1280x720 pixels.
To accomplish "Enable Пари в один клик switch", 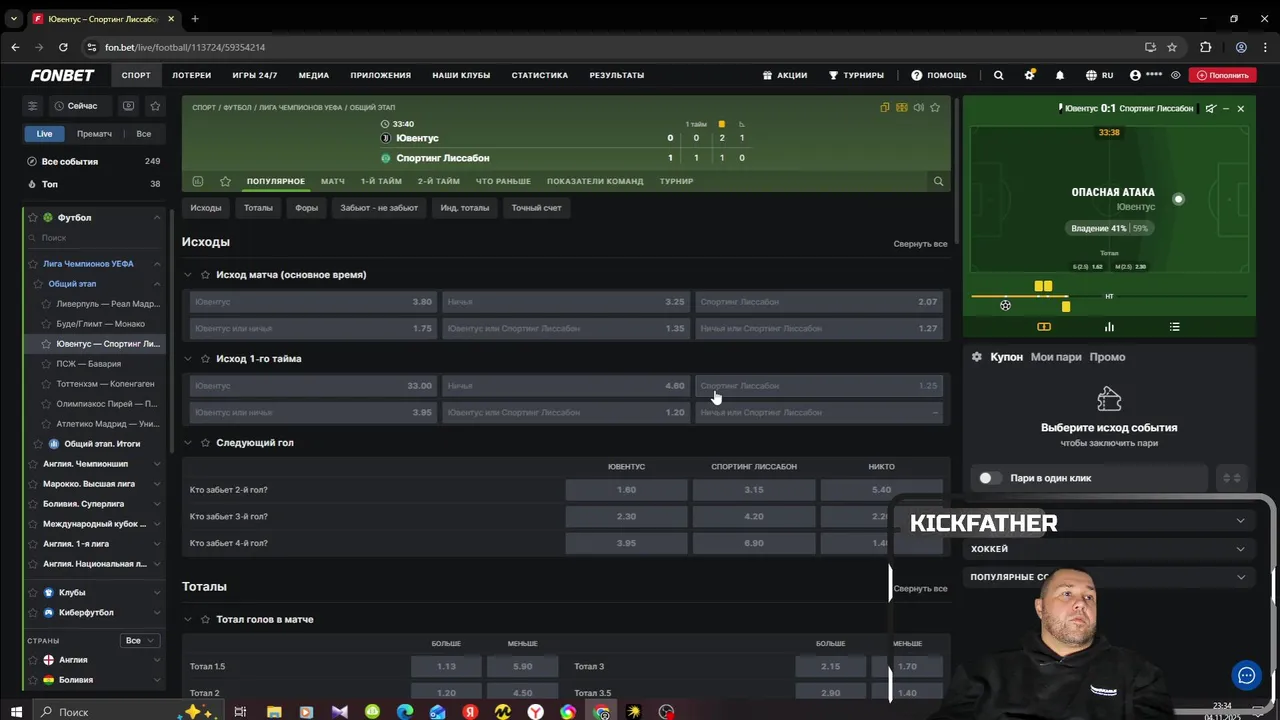I will click(990, 478).
